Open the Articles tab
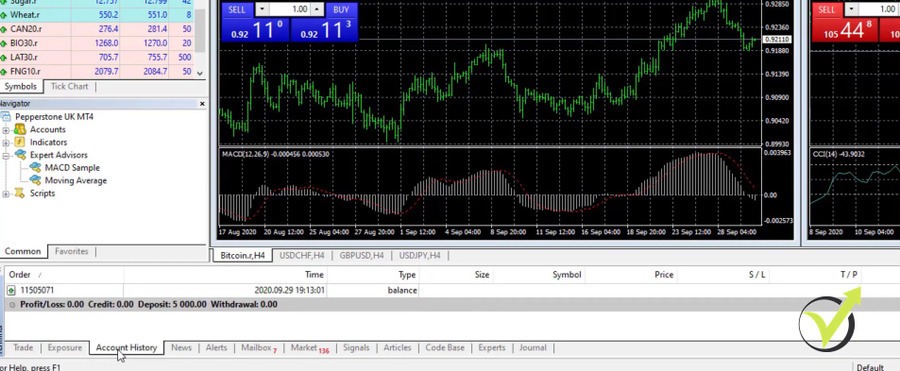 tap(397, 347)
